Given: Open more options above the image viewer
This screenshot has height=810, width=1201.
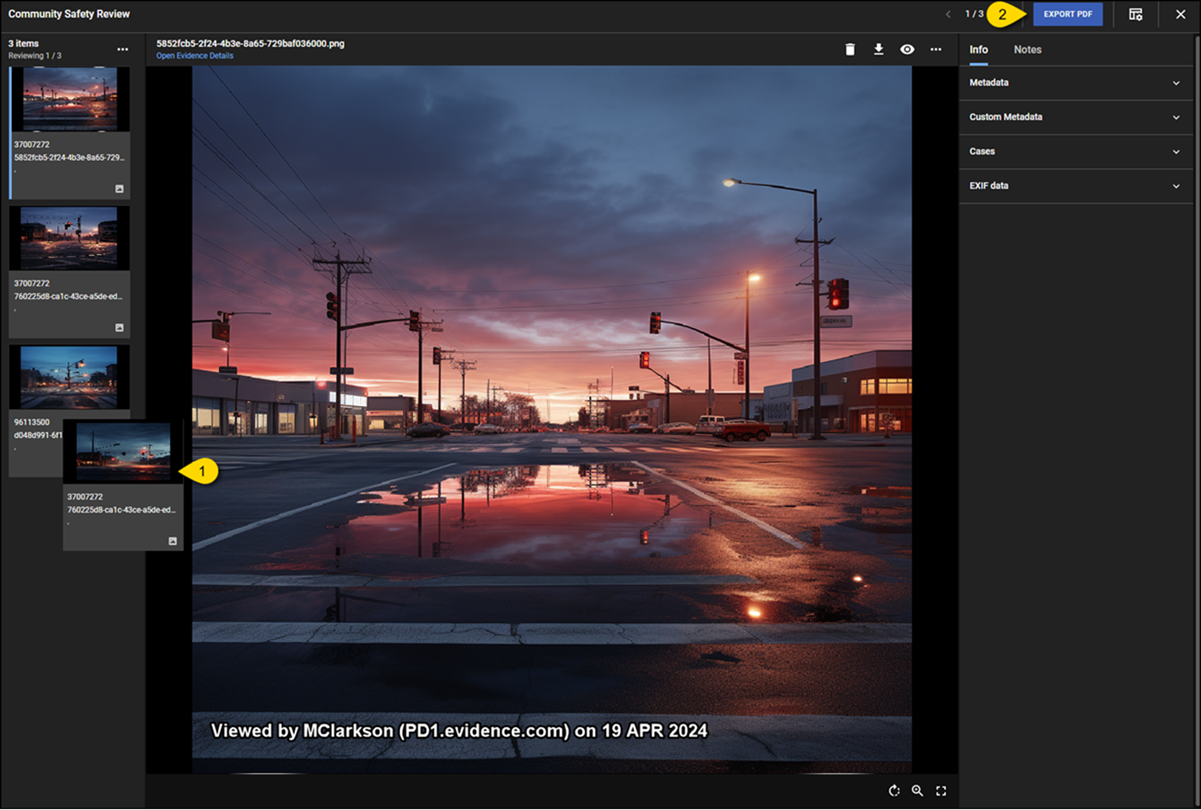Looking at the screenshot, I should (x=935, y=49).
